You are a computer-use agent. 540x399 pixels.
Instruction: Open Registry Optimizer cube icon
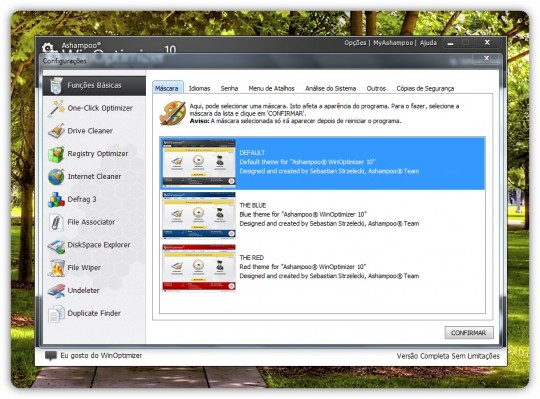point(56,154)
